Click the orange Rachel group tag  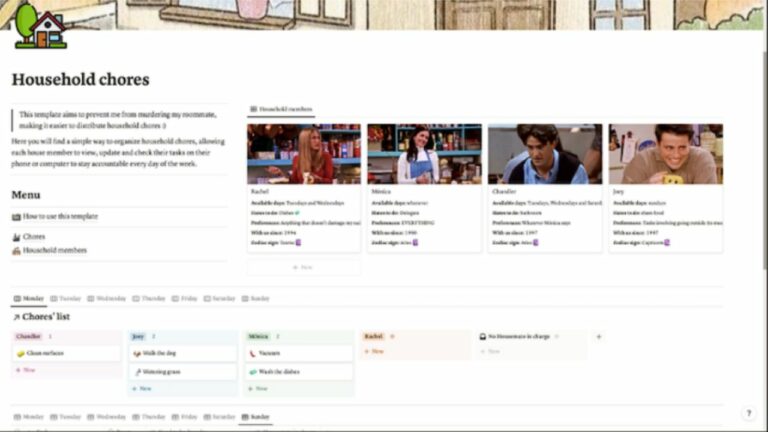pos(373,336)
